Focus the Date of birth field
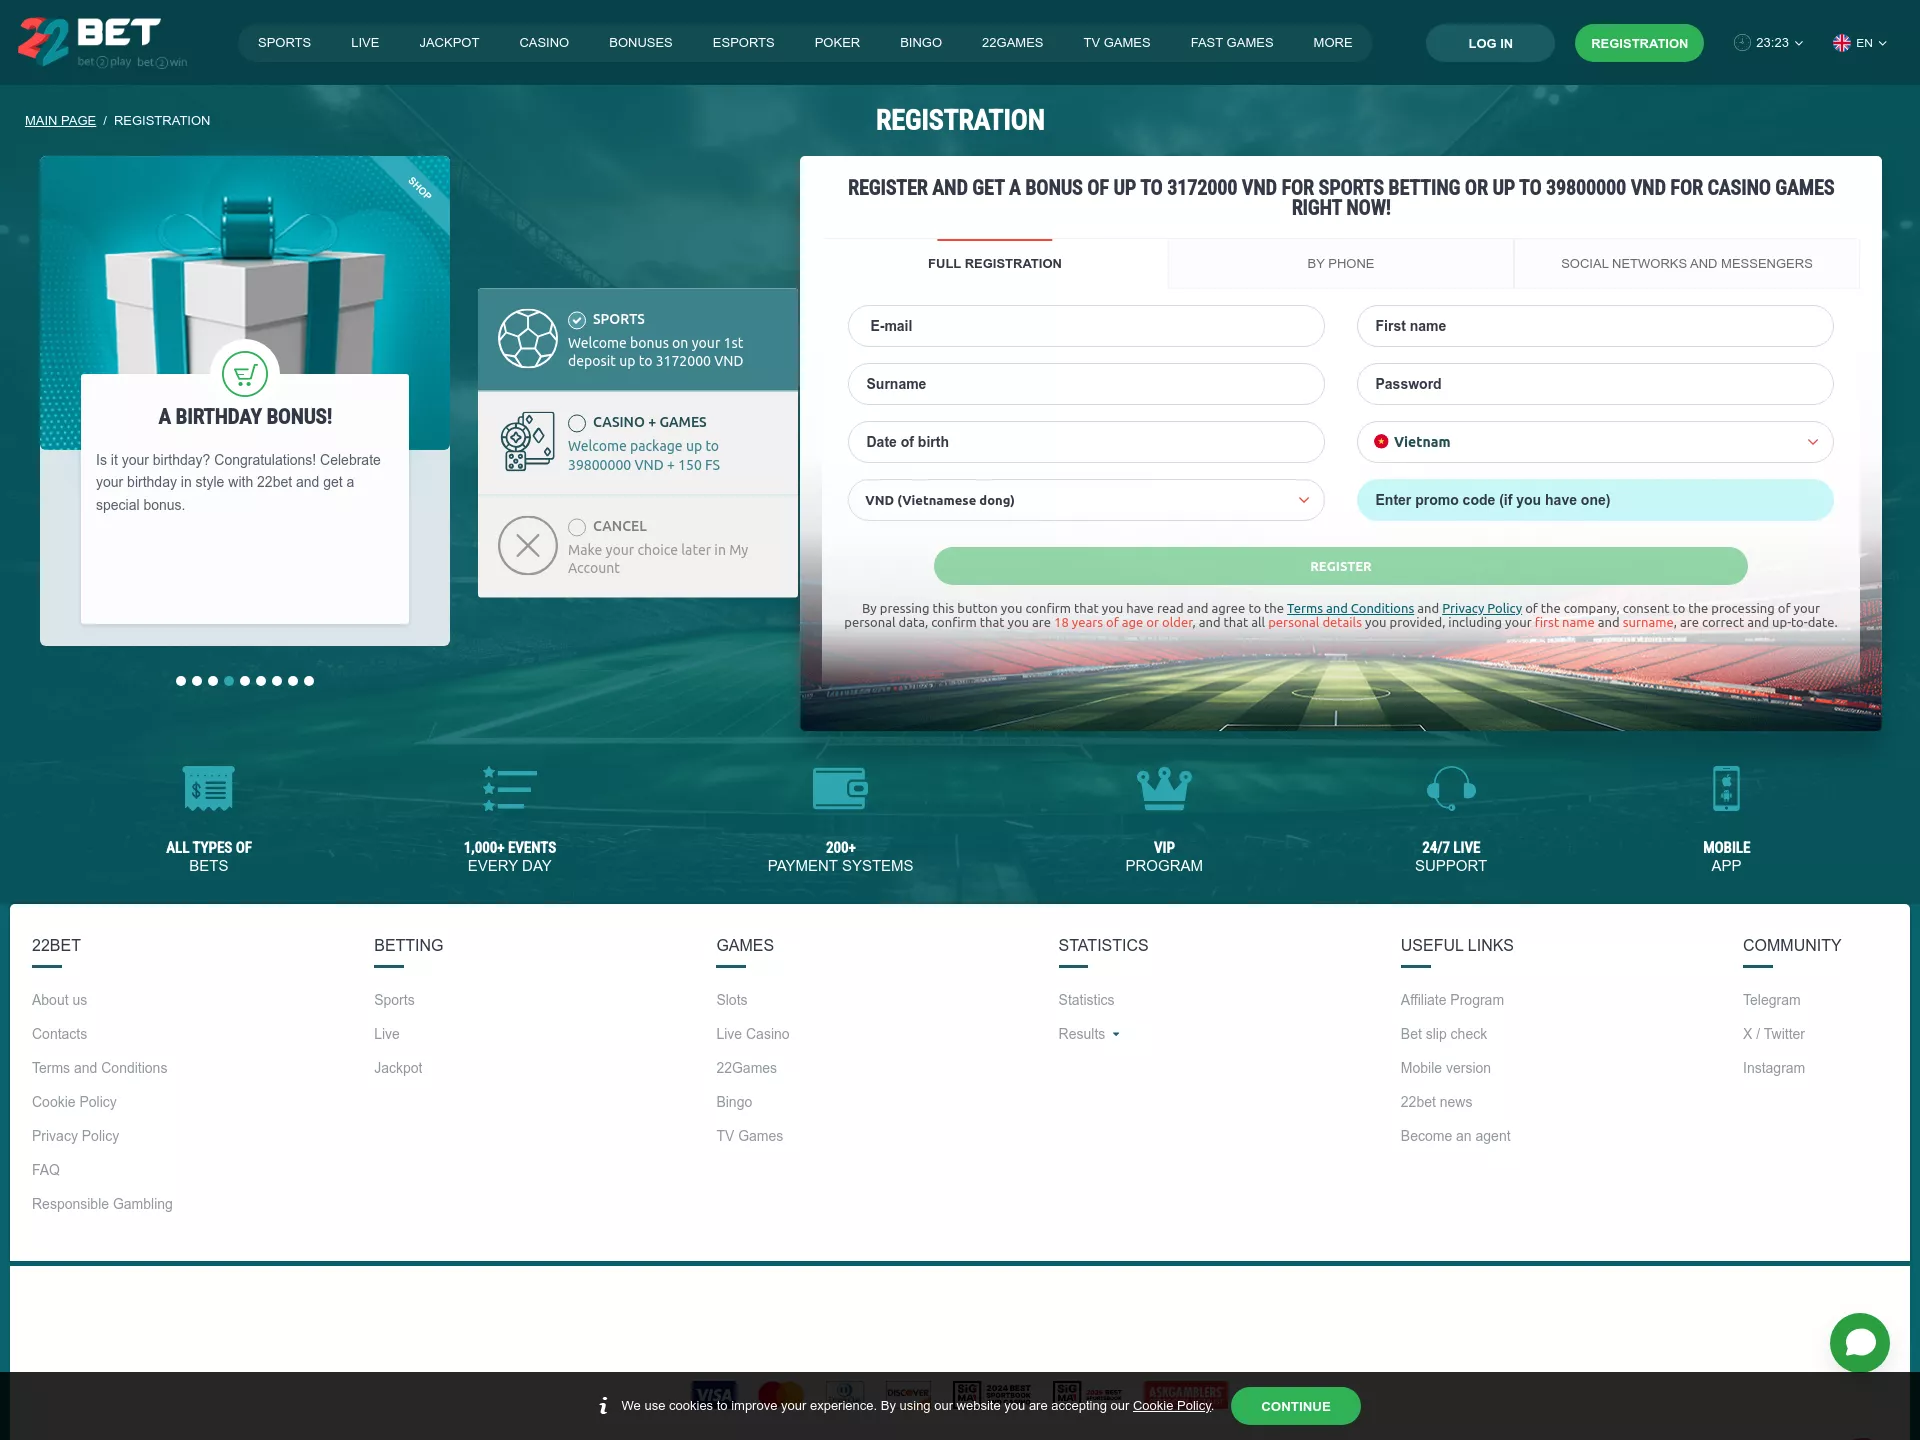The image size is (1920, 1440). (1086, 442)
